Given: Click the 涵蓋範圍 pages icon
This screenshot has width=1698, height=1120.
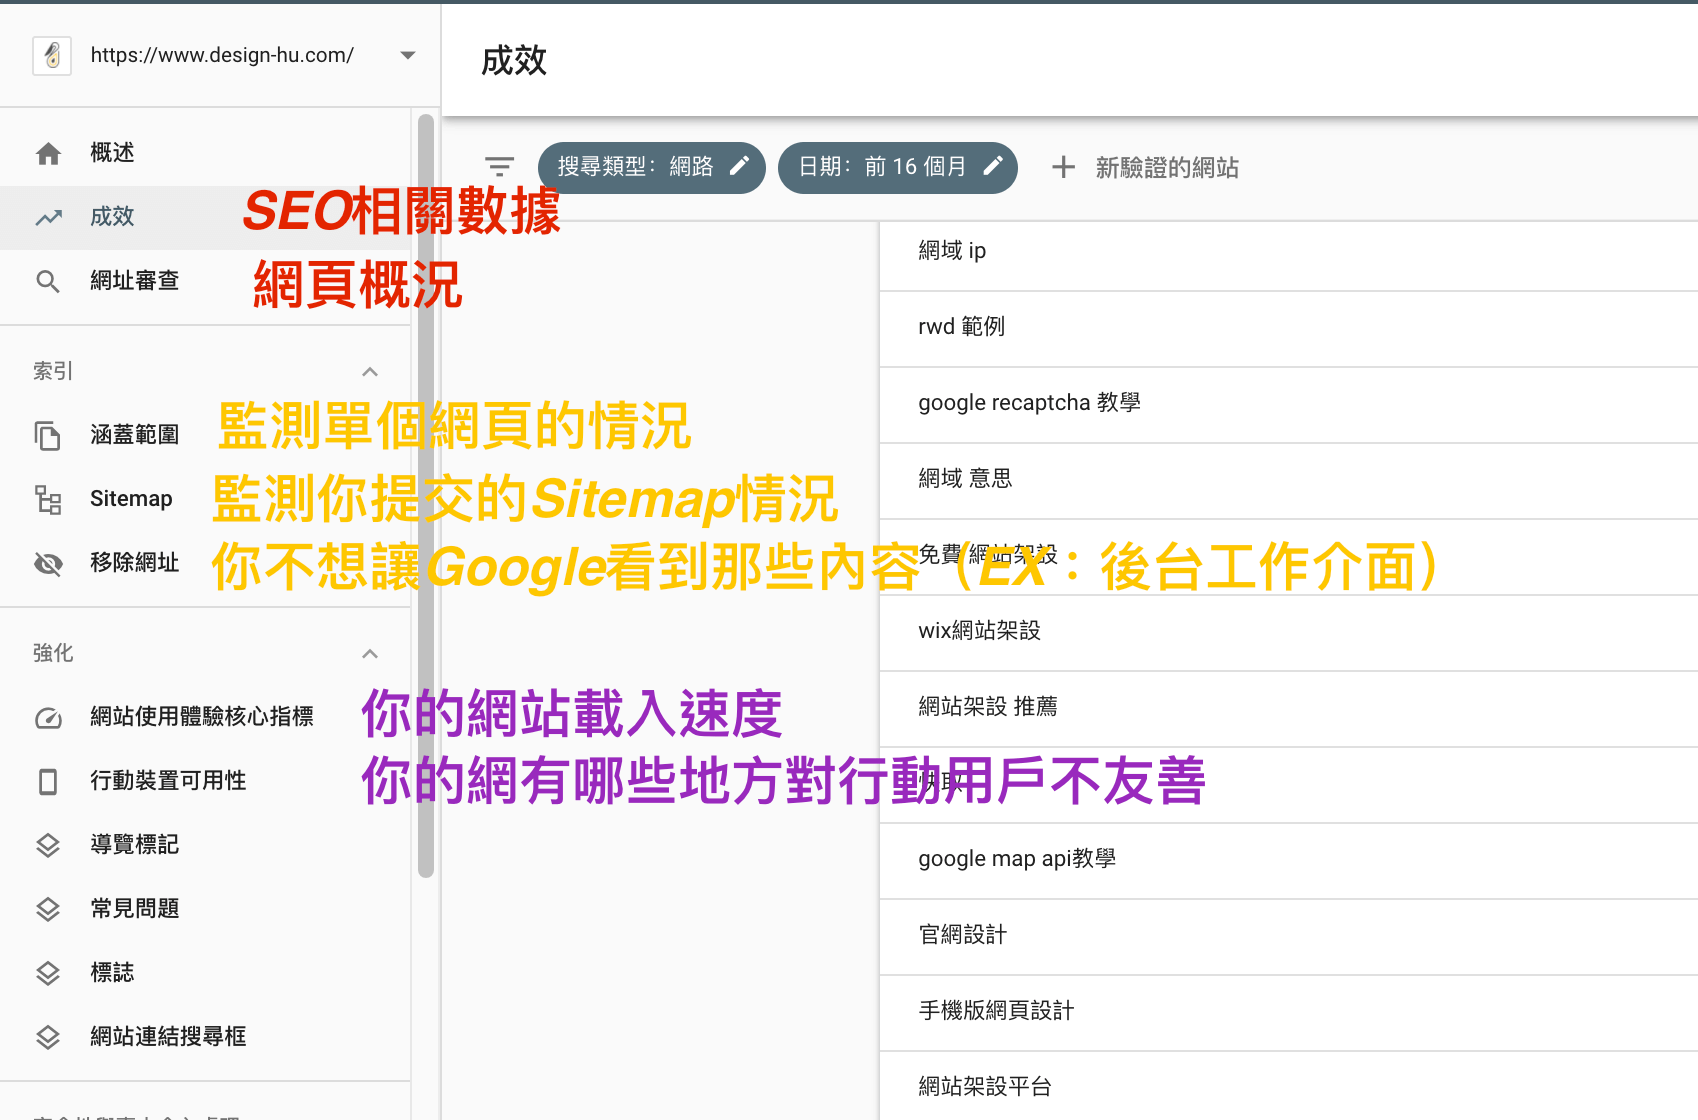Looking at the screenshot, I should click(x=48, y=435).
